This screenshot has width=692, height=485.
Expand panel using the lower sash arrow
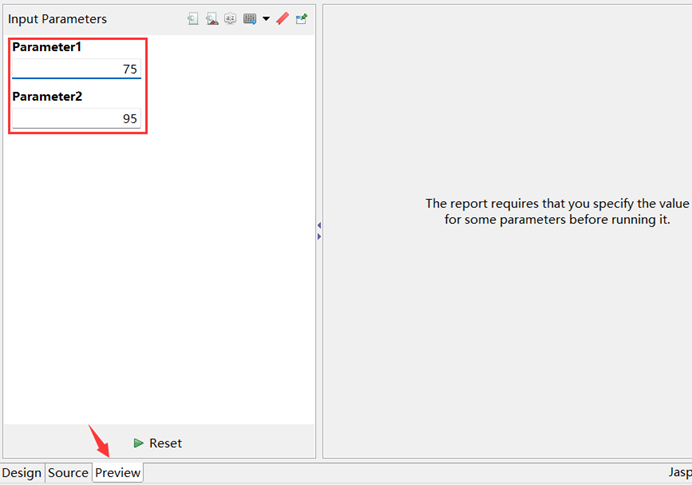[x=319, y=237]
